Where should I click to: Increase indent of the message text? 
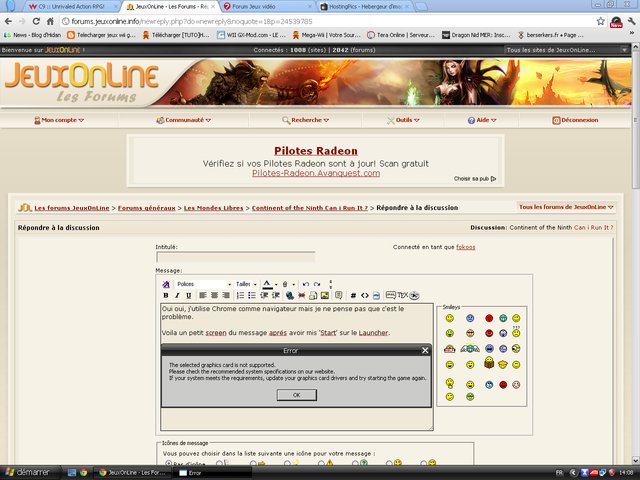tap(276, 295)
